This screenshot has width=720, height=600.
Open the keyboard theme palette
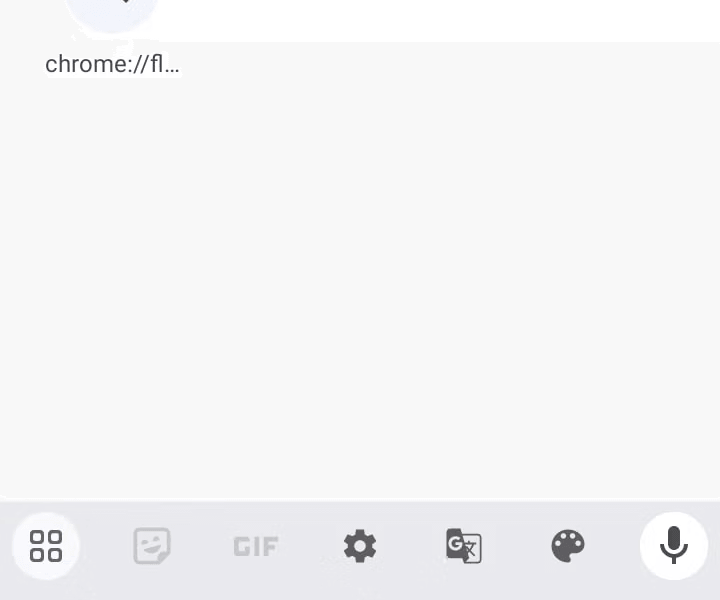pos(568,546)
